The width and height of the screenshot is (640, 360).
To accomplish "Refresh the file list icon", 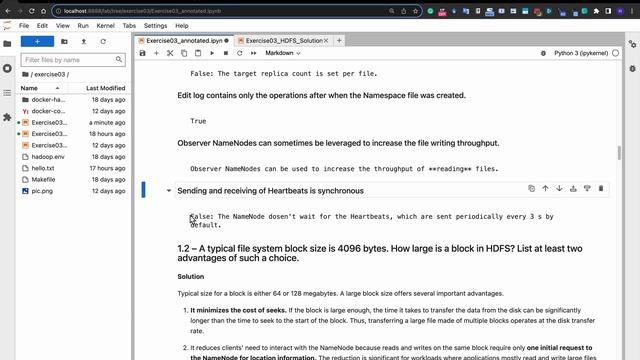I will pyautogui.click(x=103, y=42).
